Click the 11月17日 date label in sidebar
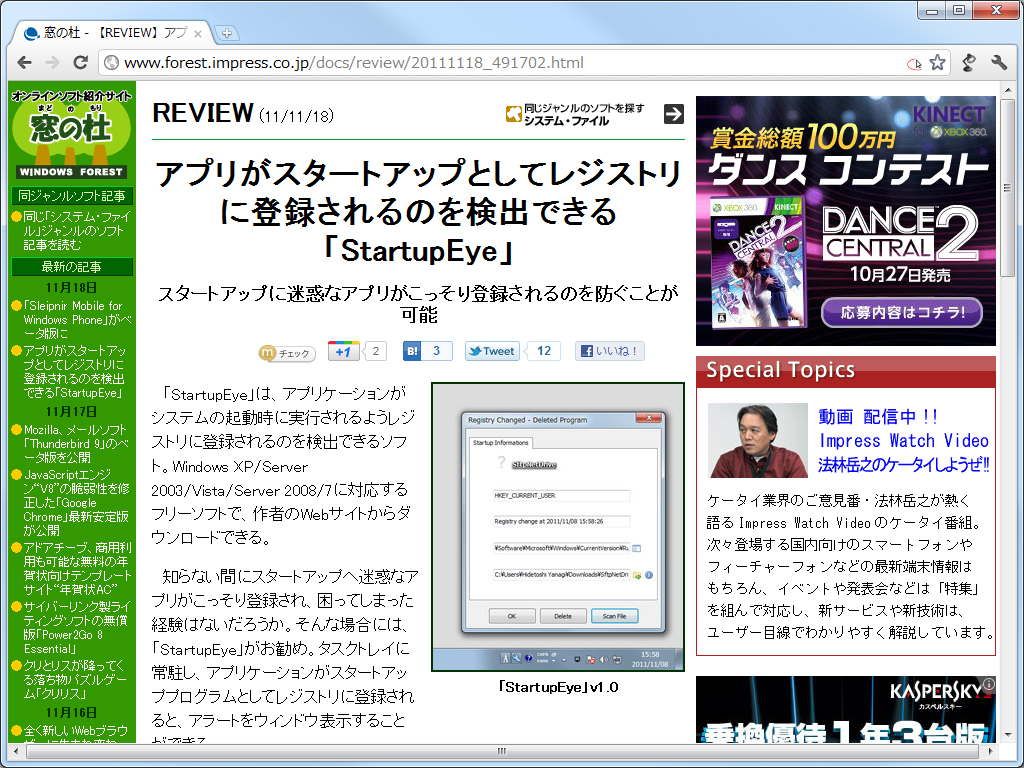The image size is (1024, 768). pyautogui.click(x=71, y=411)
